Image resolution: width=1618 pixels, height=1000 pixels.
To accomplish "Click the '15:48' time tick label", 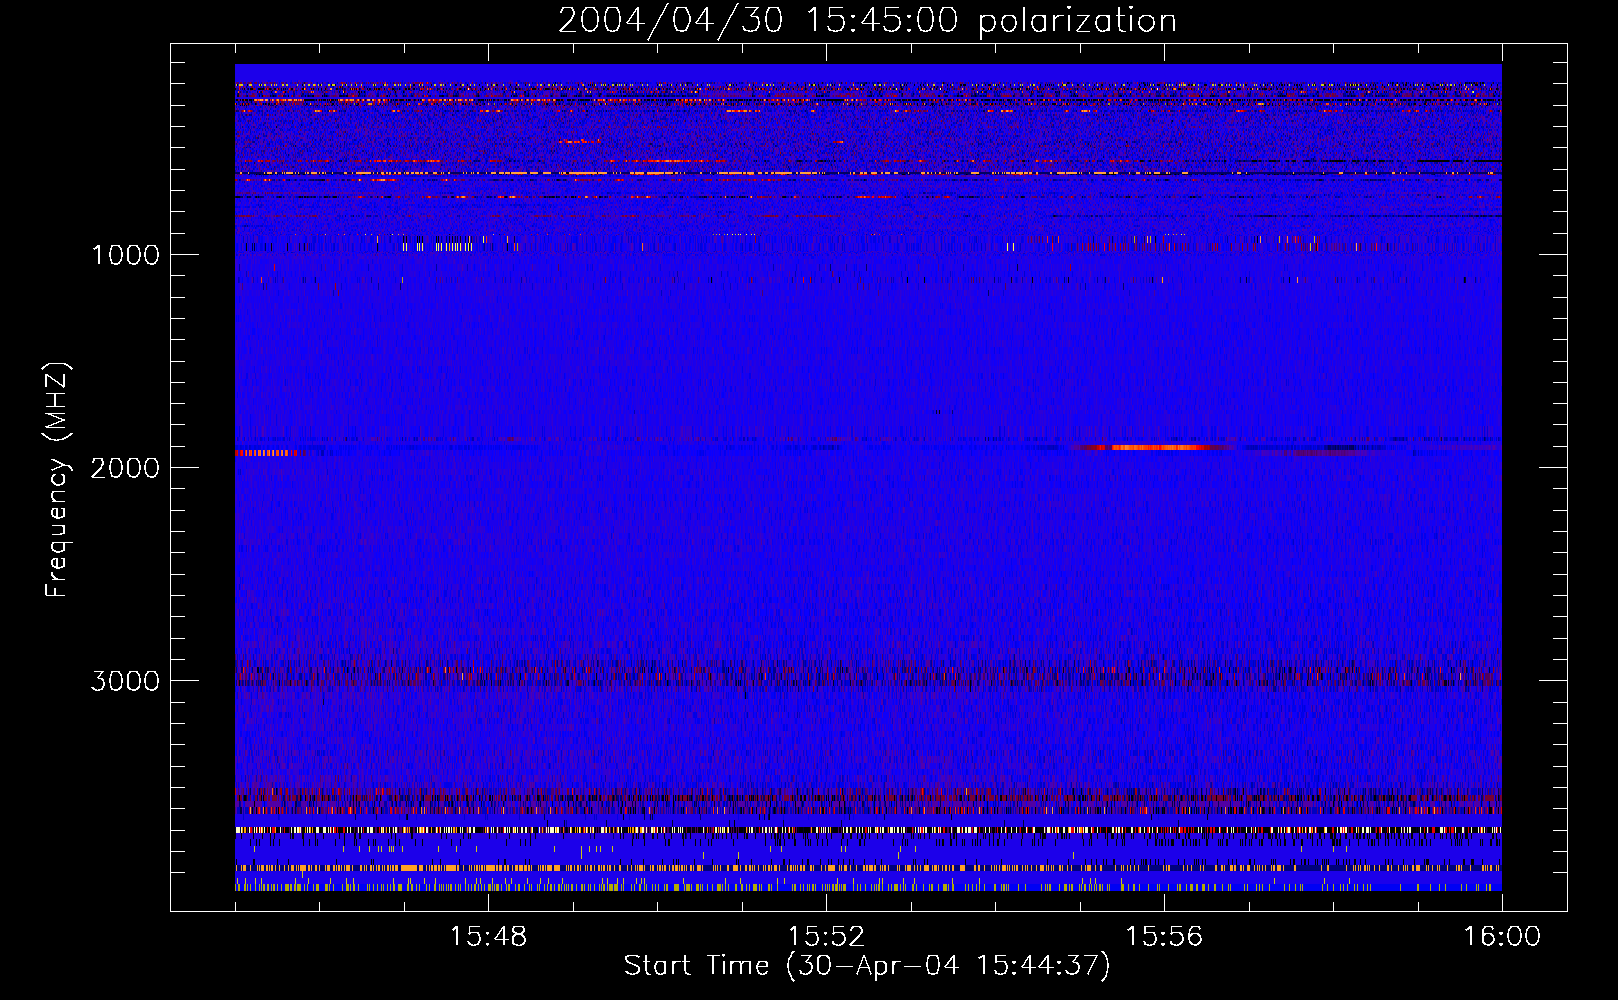I will click(x=488, y=937).
